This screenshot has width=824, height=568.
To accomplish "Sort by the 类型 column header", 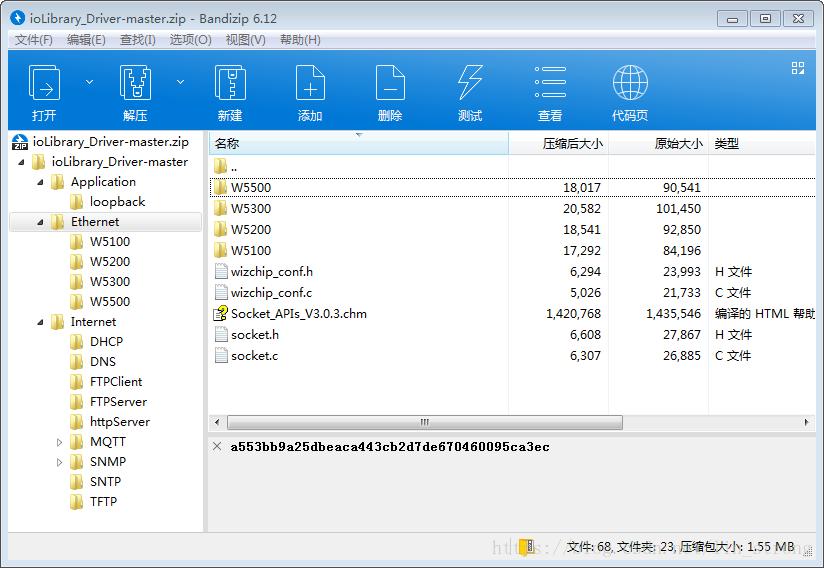I will click(762, 143).
